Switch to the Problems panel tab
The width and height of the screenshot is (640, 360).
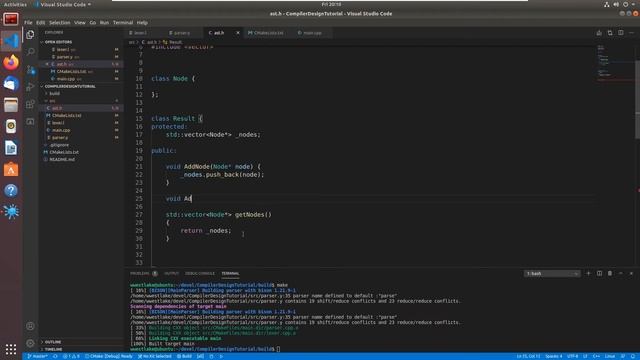coord(144,273)
